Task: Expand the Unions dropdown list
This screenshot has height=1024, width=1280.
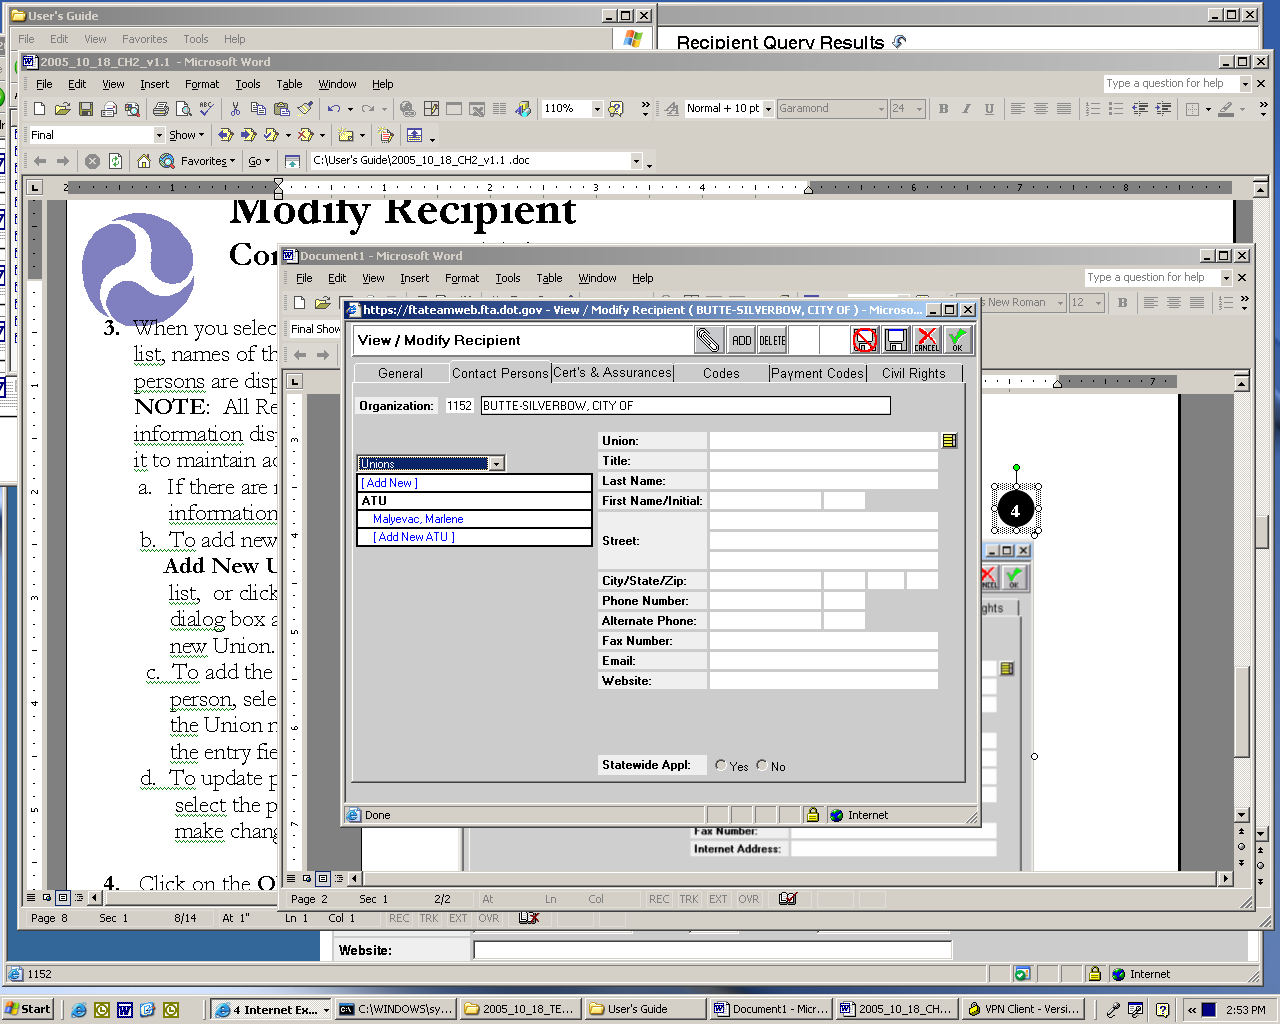Action: 496,463
